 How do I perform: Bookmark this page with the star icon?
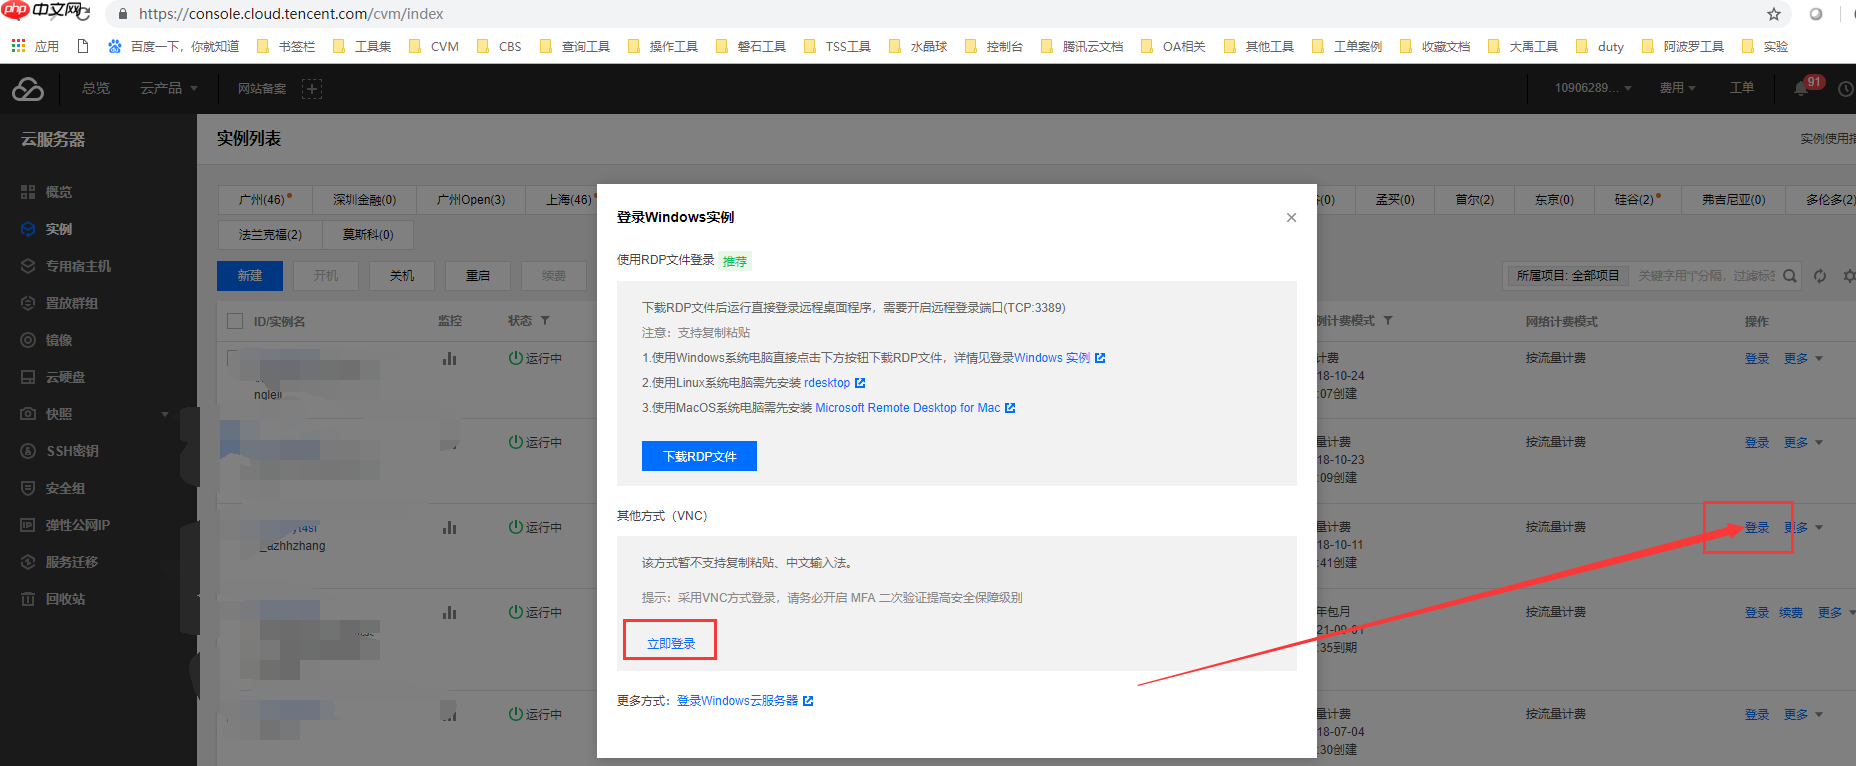[x=1773, y=14]
